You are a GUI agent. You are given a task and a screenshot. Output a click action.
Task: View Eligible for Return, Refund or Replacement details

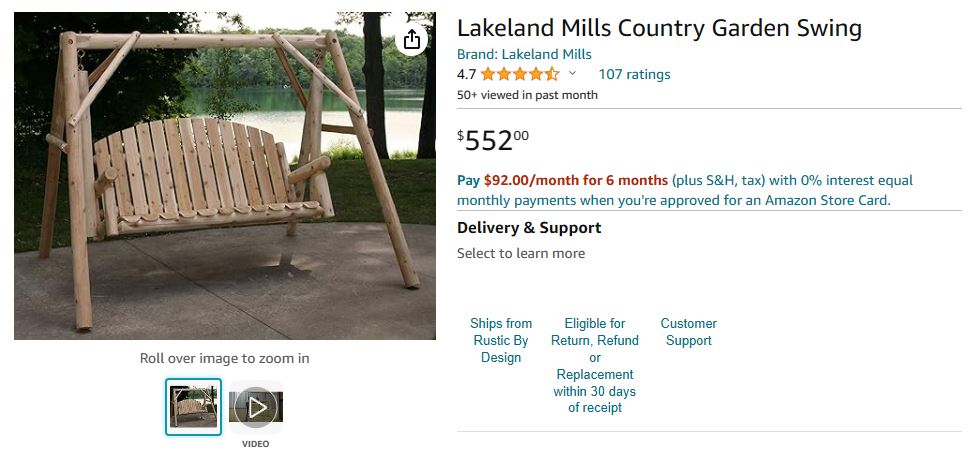tap(595, 365)
